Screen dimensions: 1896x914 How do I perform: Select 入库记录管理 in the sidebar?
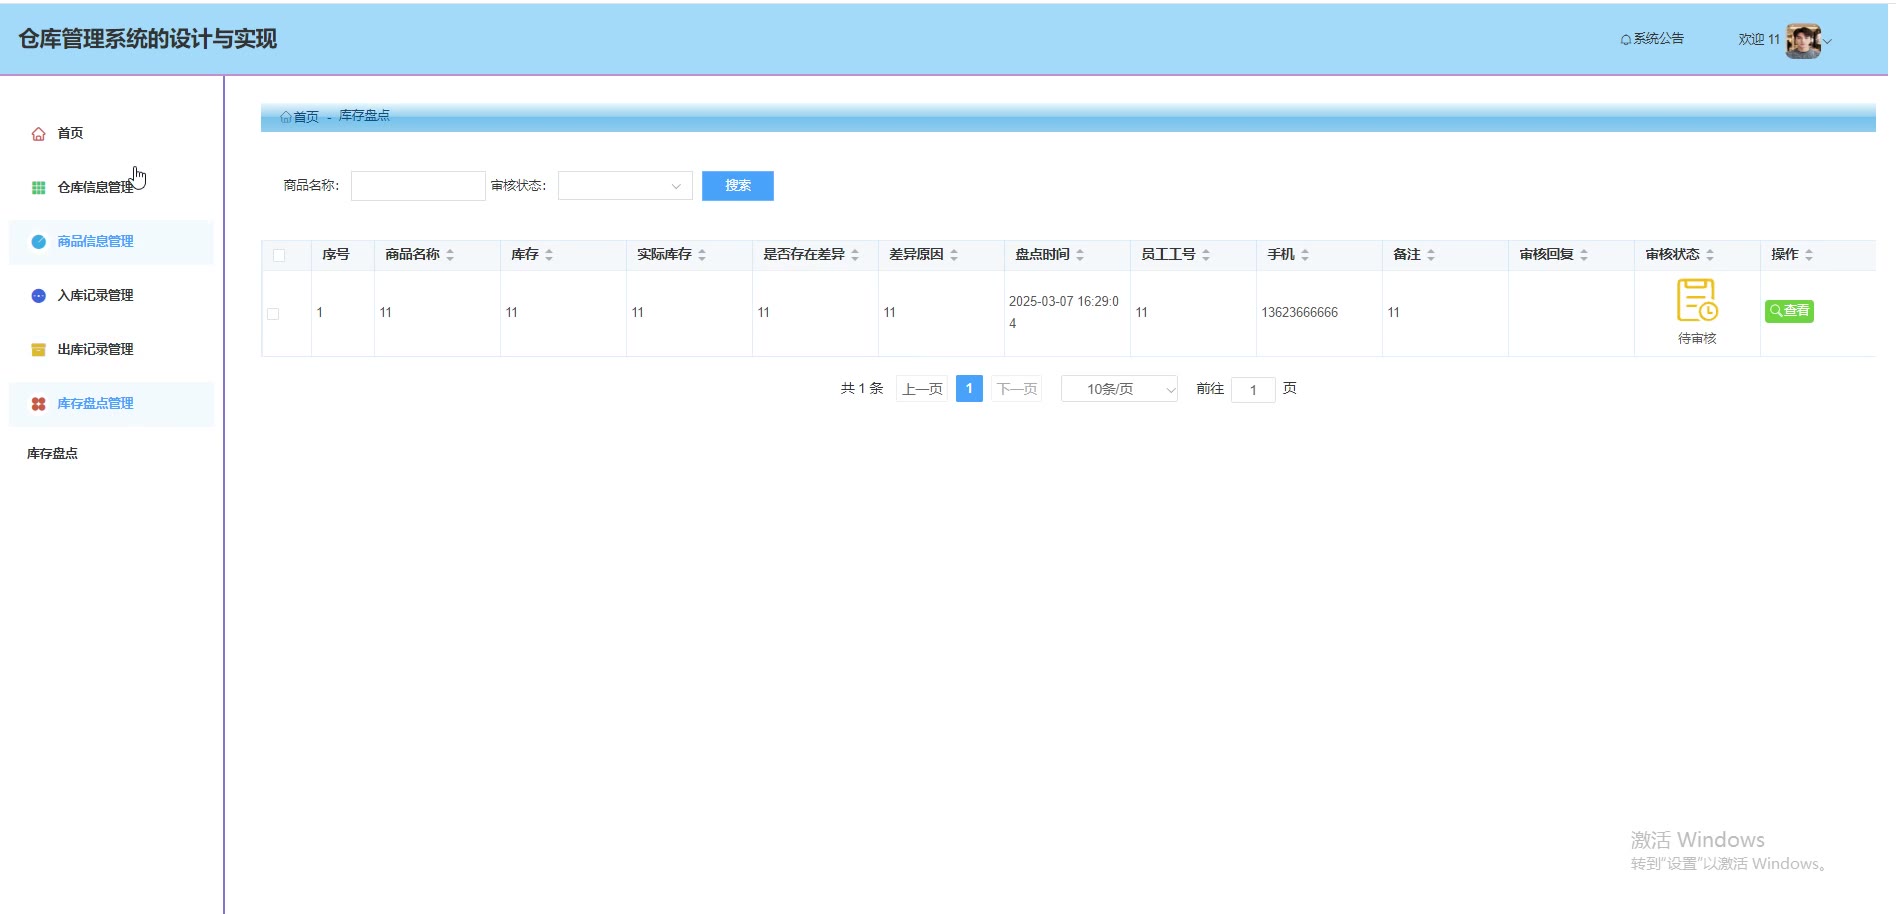click(95, 296)
